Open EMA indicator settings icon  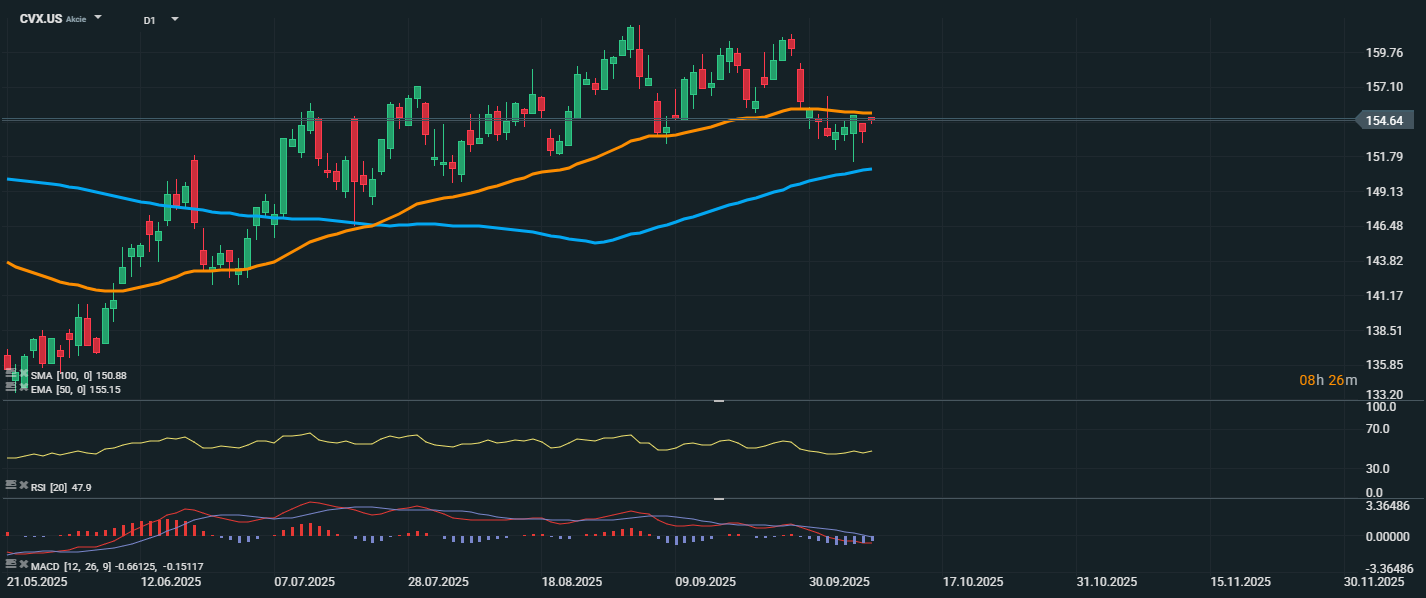coord(11,388)
